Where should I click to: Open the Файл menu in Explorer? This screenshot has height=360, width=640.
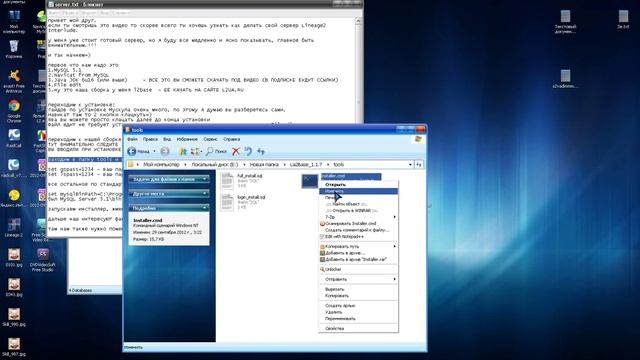pos(132,139)
